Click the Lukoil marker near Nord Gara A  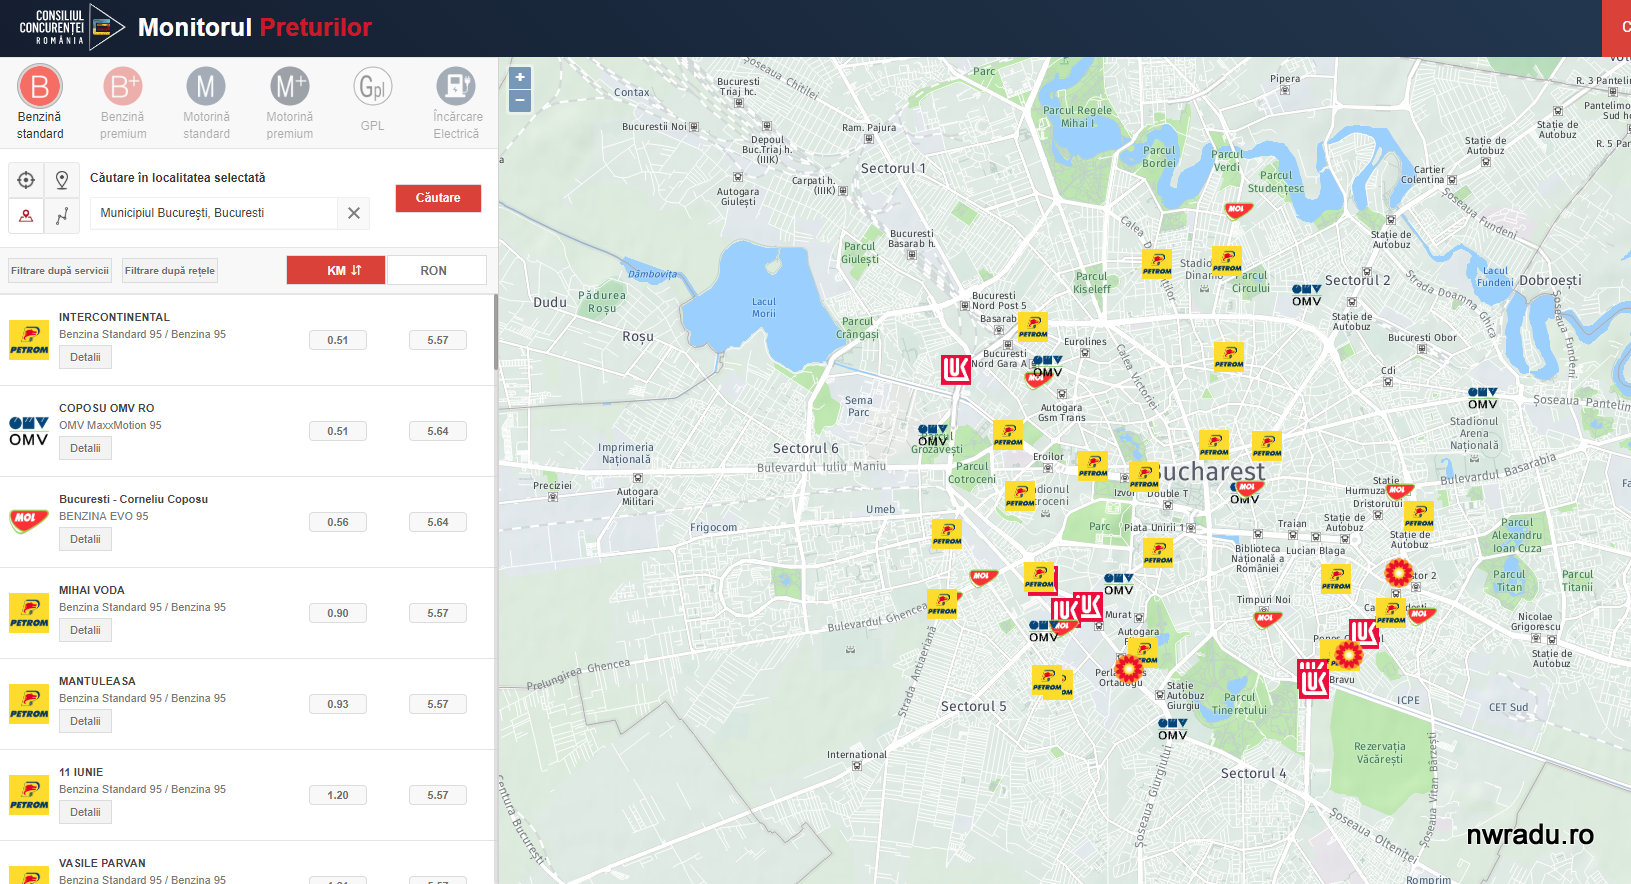coord(956,370)
